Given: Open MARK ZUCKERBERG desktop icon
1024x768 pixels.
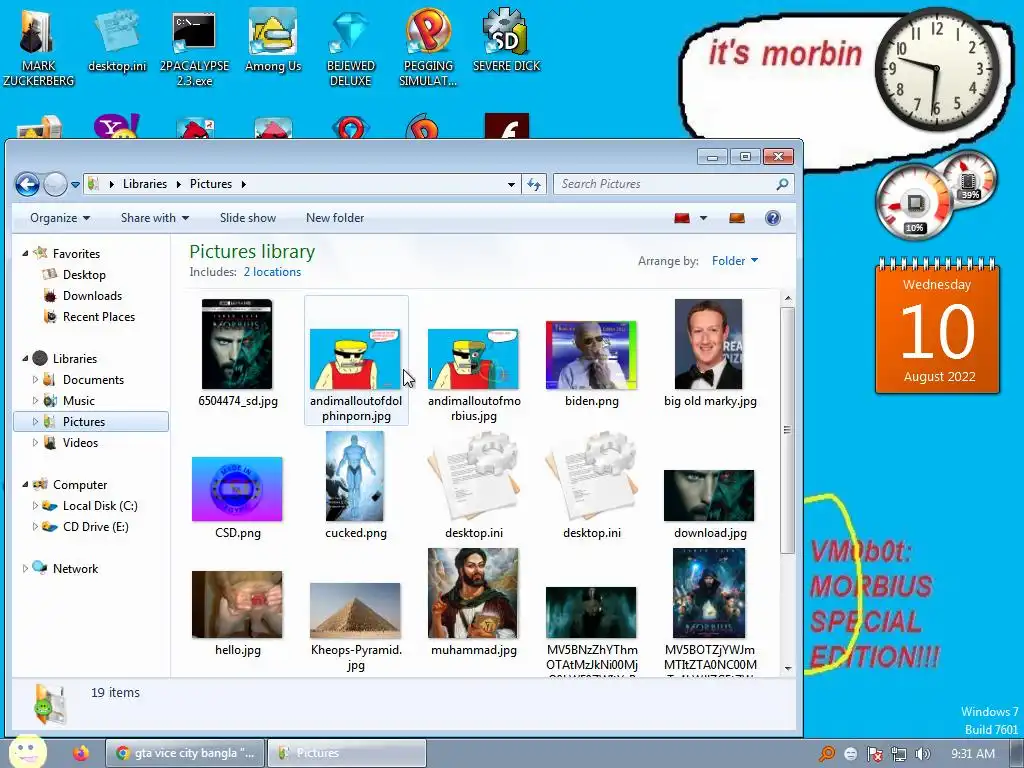Looking at the screenshot, I should (38, 50).
